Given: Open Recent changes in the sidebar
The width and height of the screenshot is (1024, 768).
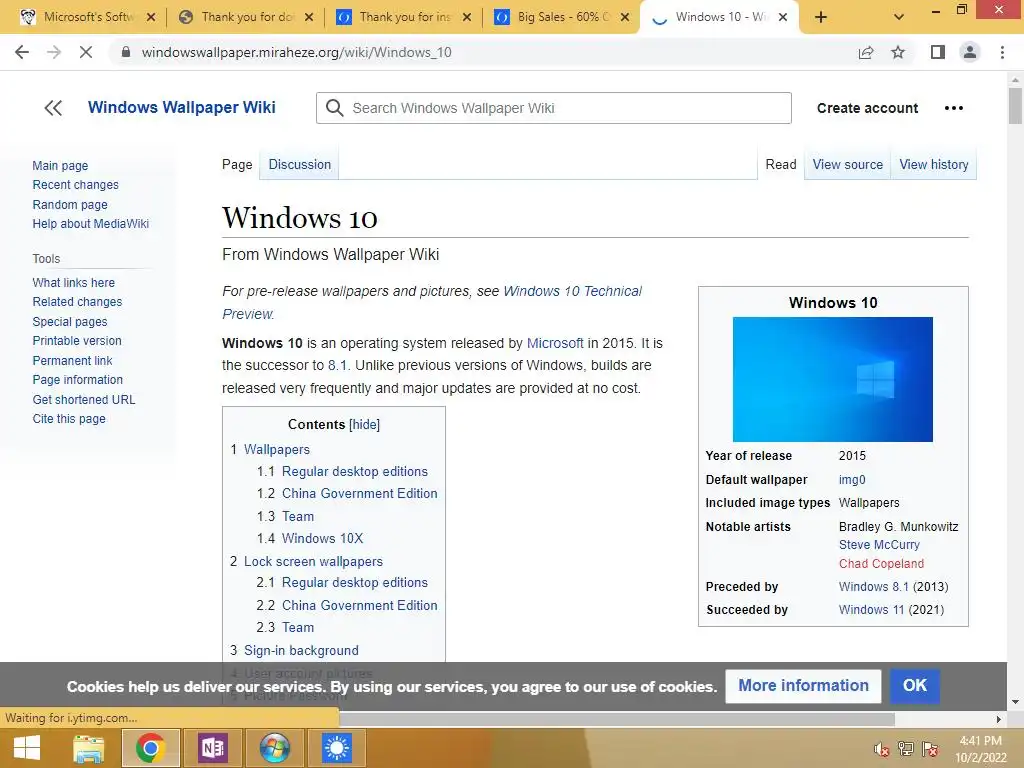Looking at the screenshot, I should [x=76, y=185].
